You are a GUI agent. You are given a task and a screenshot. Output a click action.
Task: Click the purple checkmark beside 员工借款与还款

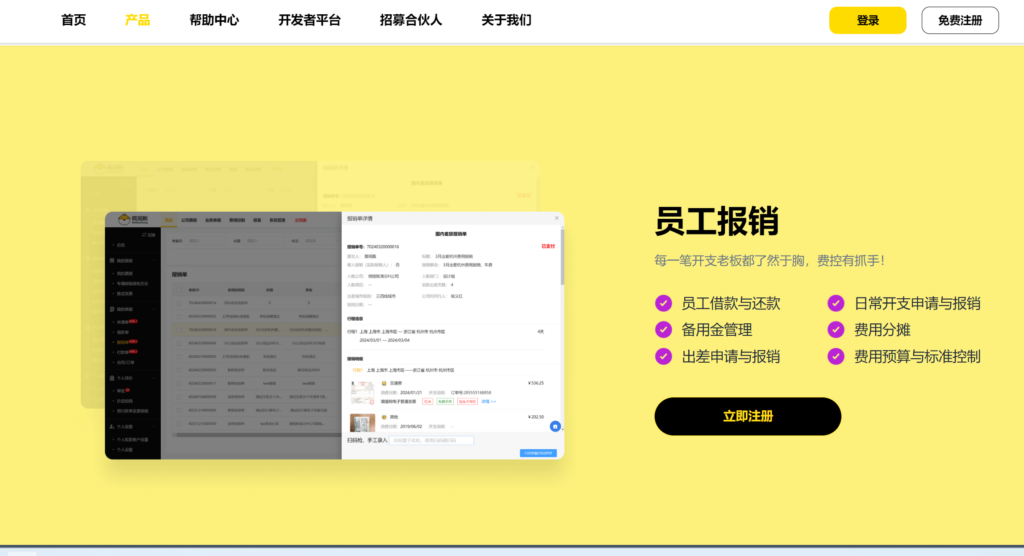(x=663, y=303)
